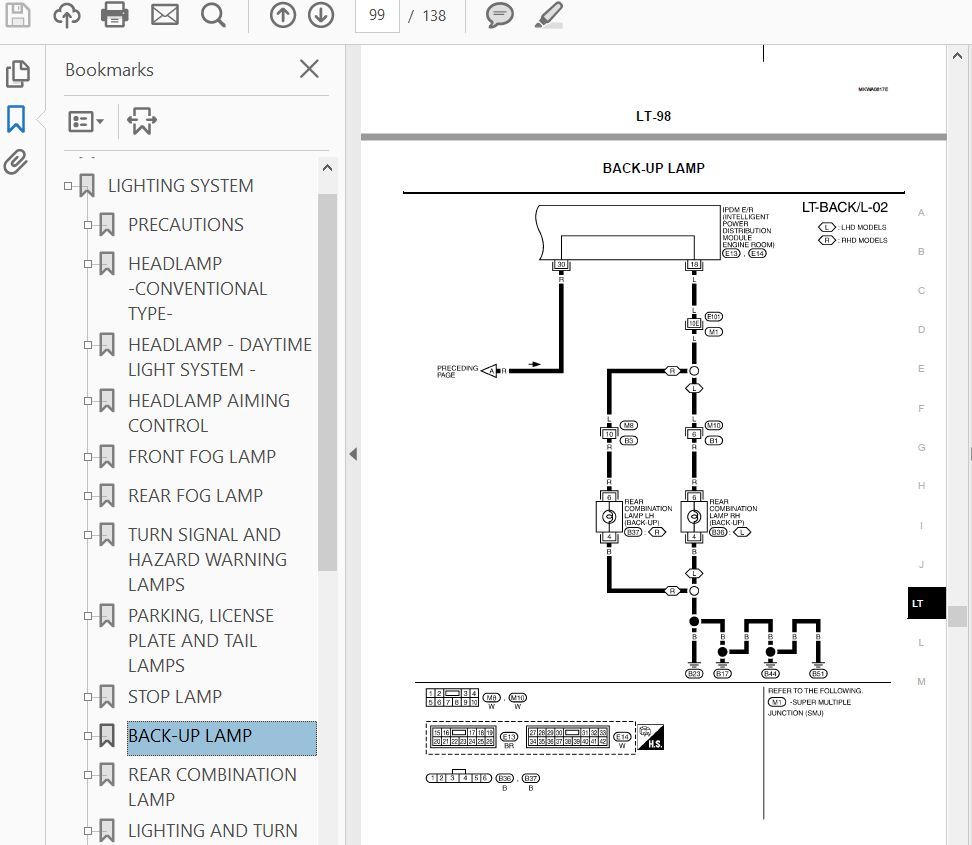Click the RHD MODELS legend entry
The height and width of the screenshot is (845, 972).
click(852, 240)
